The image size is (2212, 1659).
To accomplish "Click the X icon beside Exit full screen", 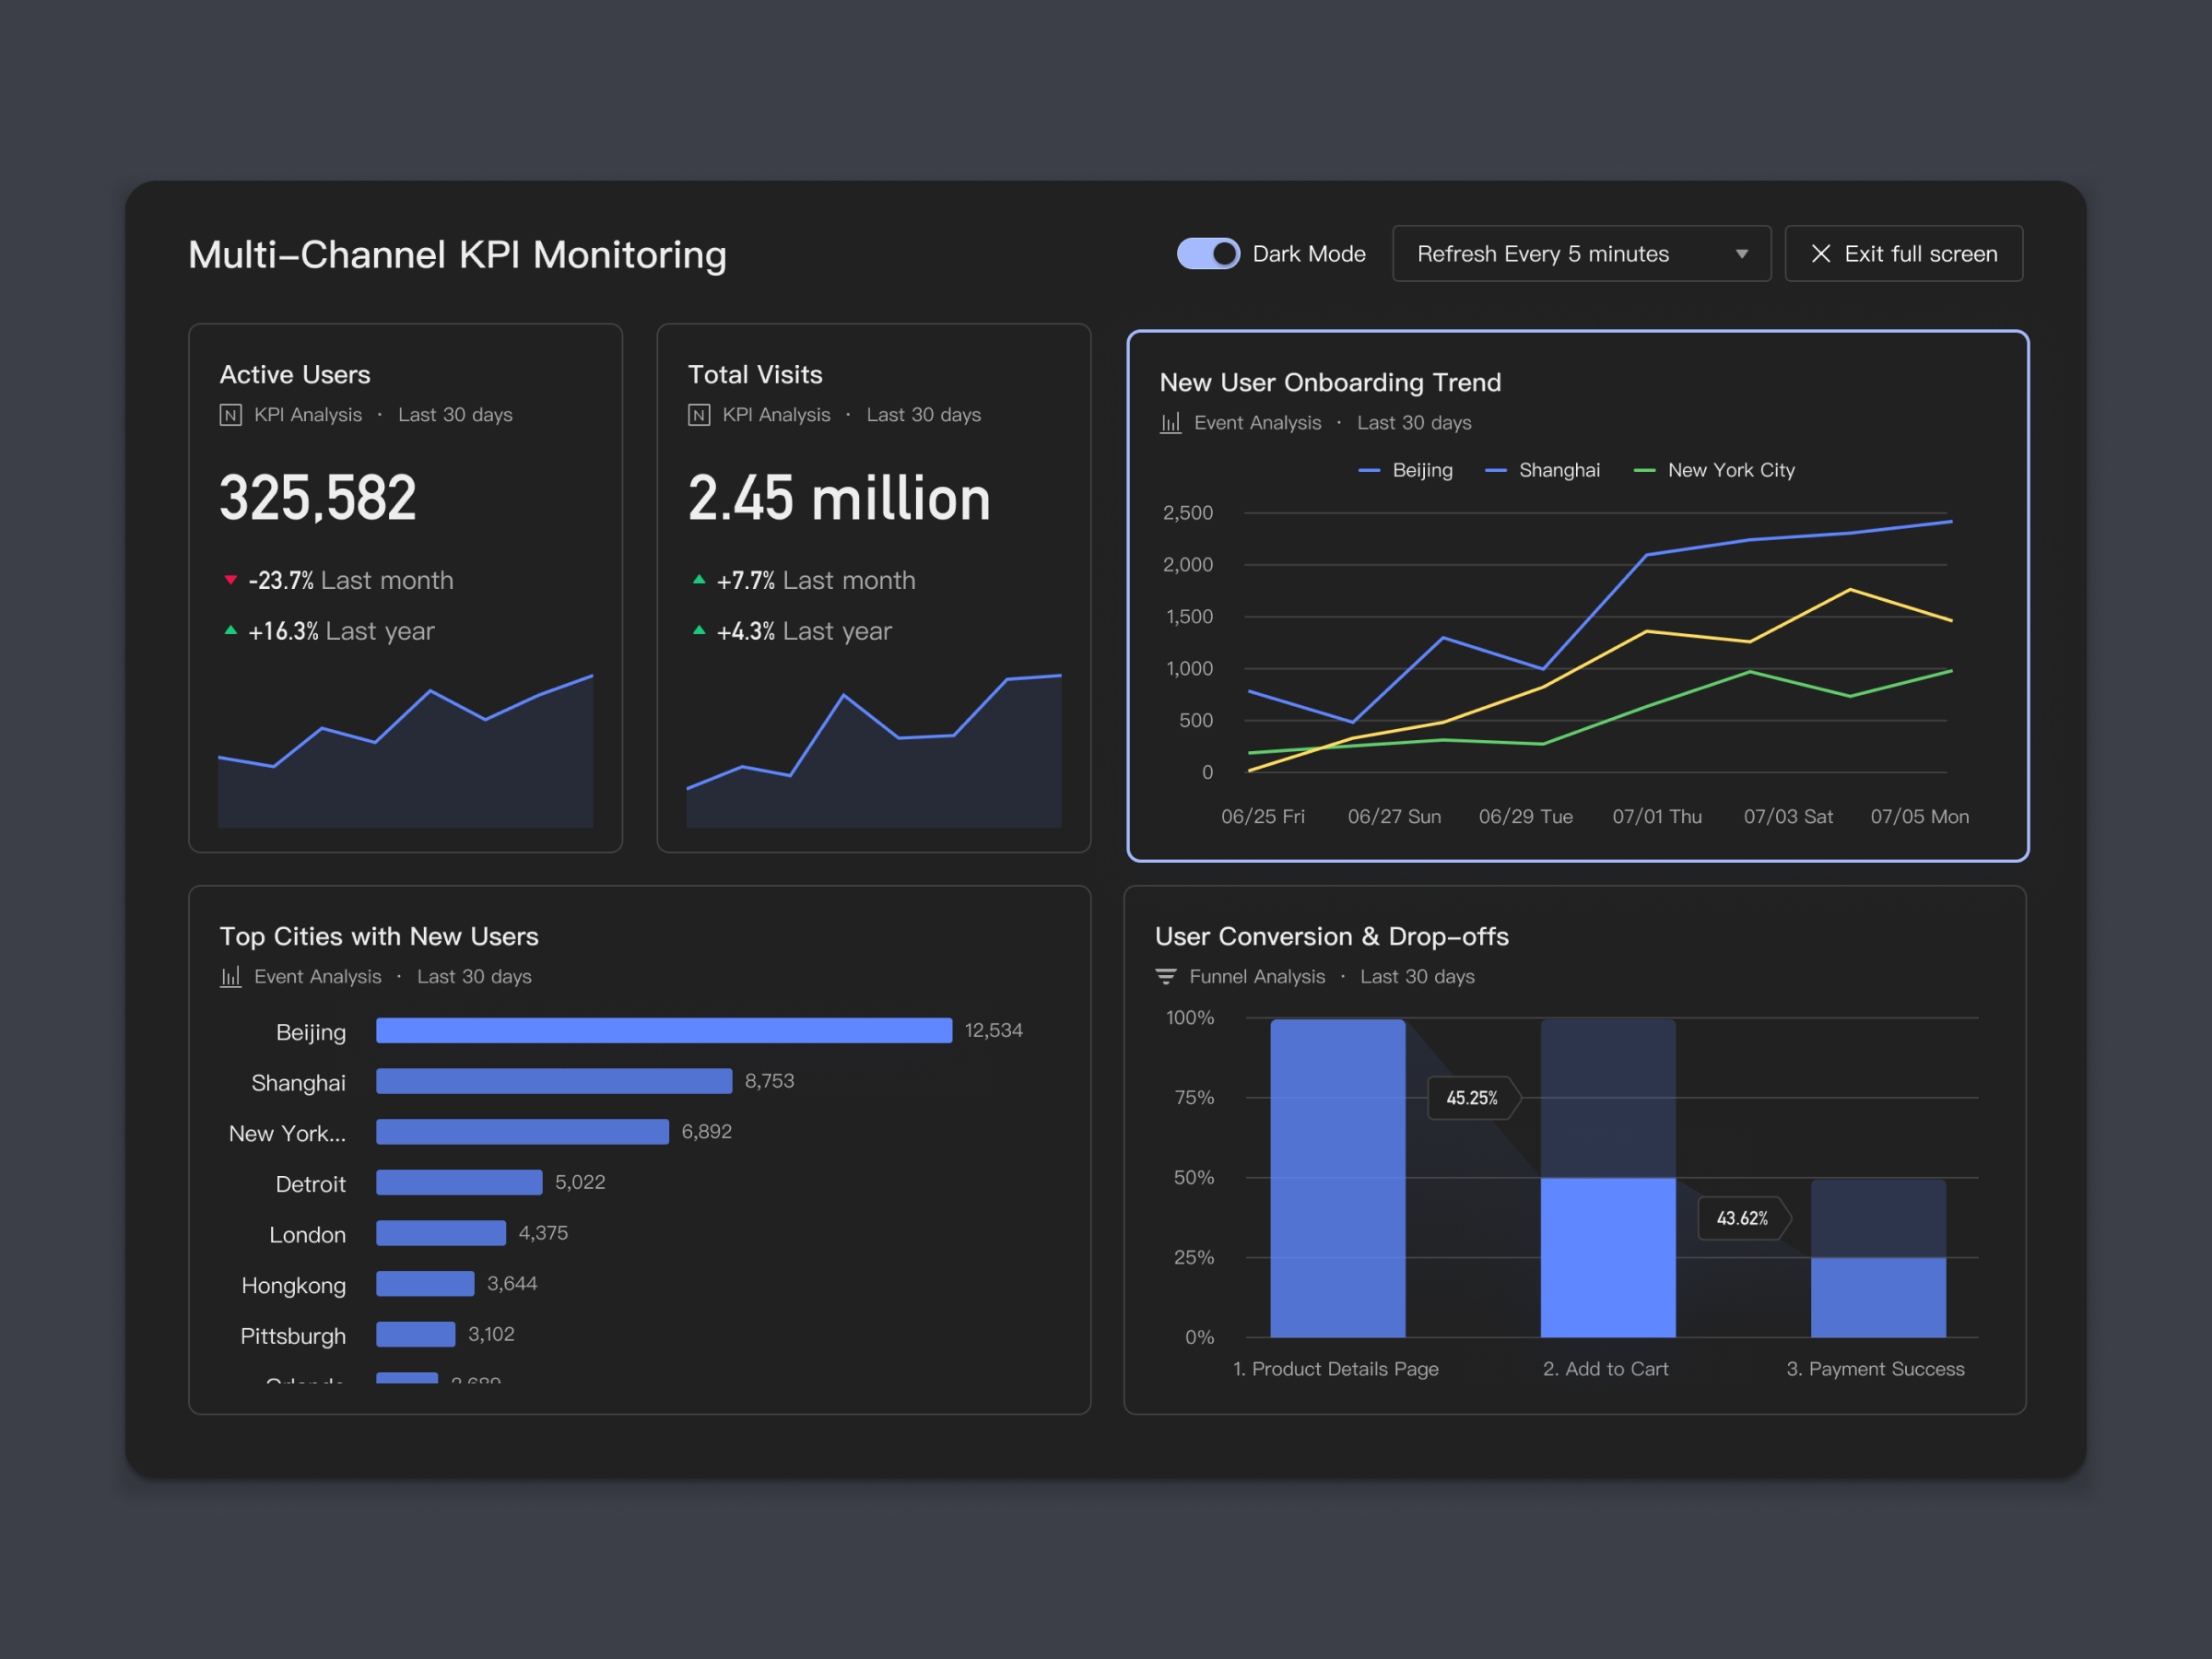I will pyautogui.click(x=1821, y=254).
